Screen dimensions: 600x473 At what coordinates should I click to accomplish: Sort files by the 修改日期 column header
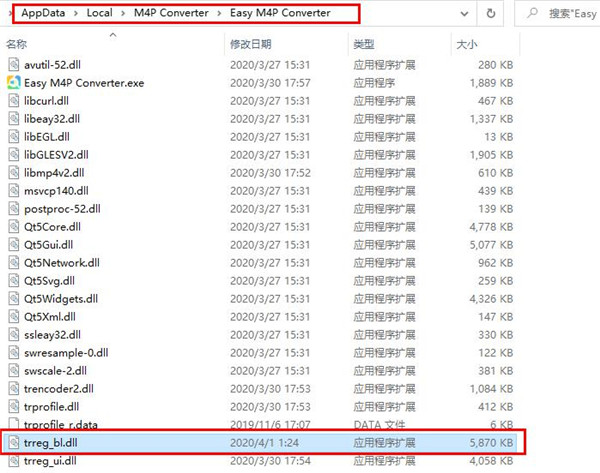coord(251,44)
